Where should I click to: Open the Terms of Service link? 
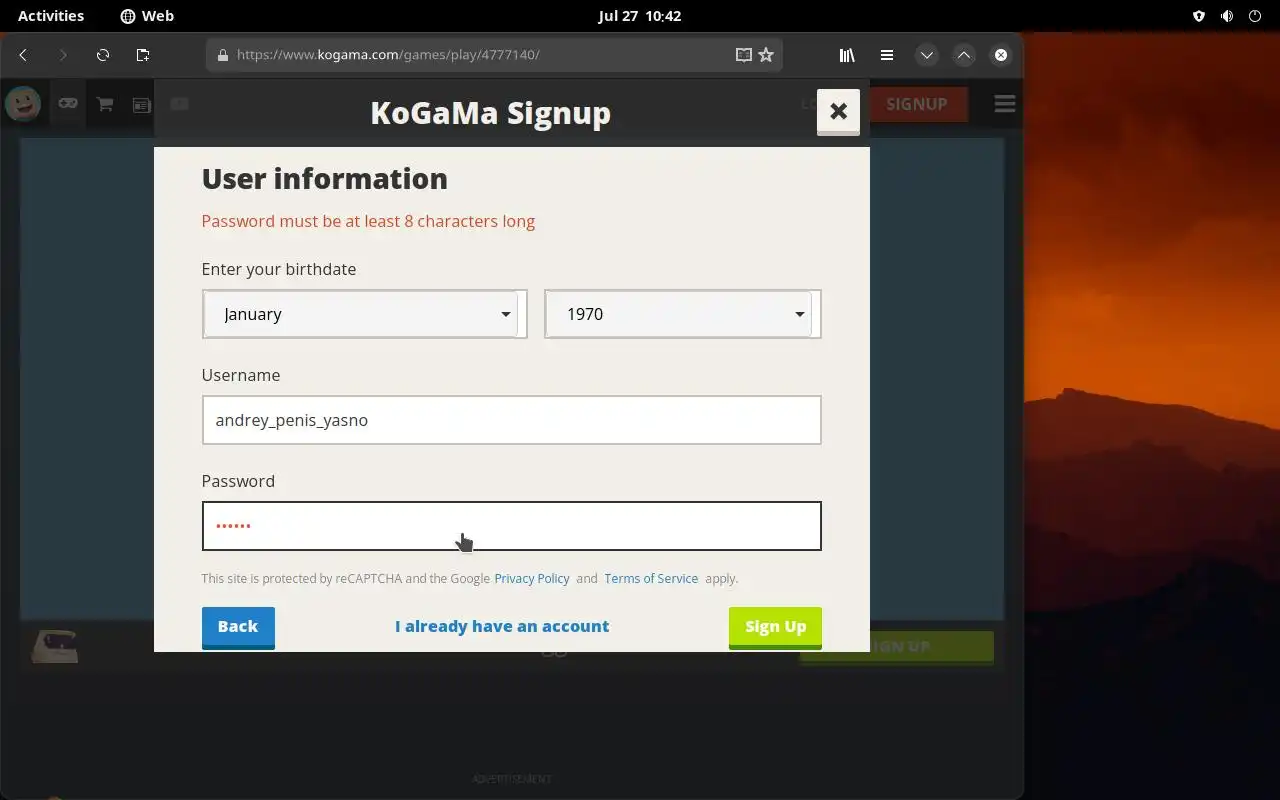click(x=651, y=578)
